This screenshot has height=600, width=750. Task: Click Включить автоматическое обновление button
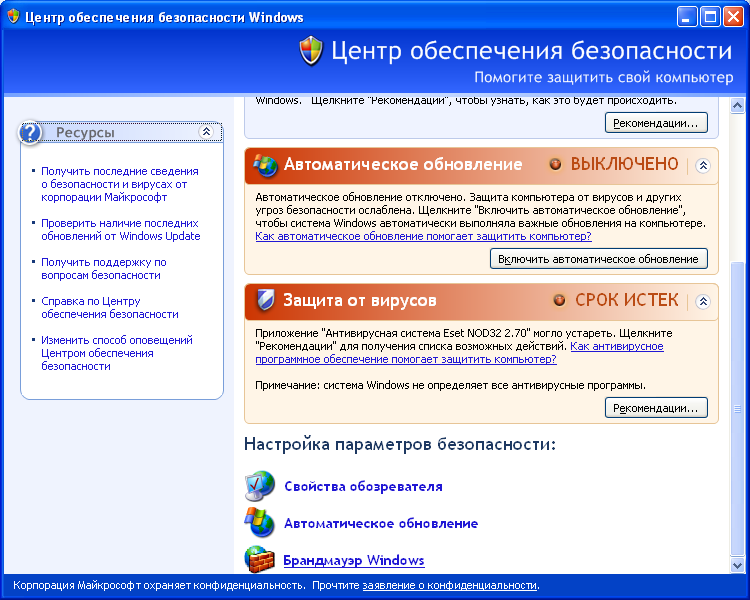click(598, 259)
